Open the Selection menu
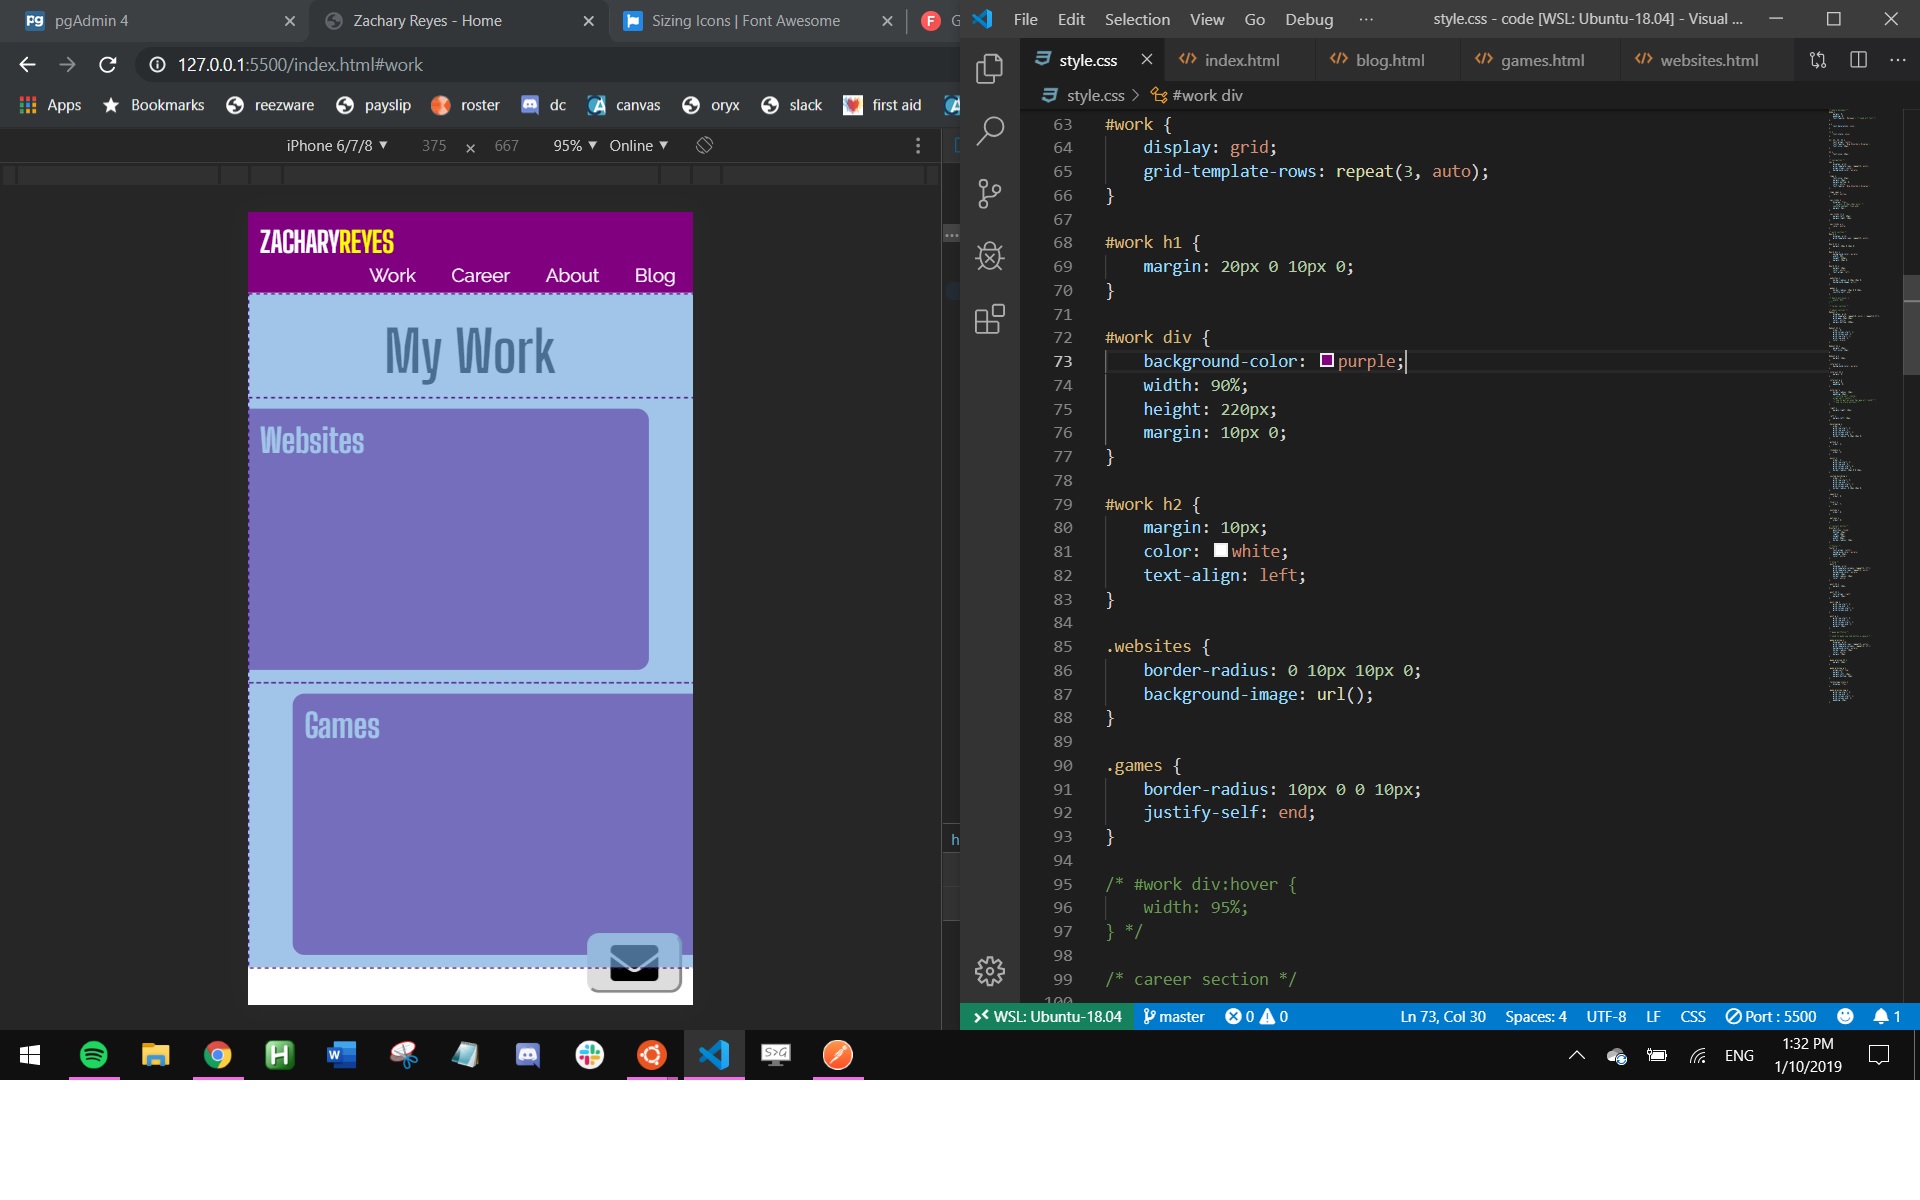 coord(1136,19)
